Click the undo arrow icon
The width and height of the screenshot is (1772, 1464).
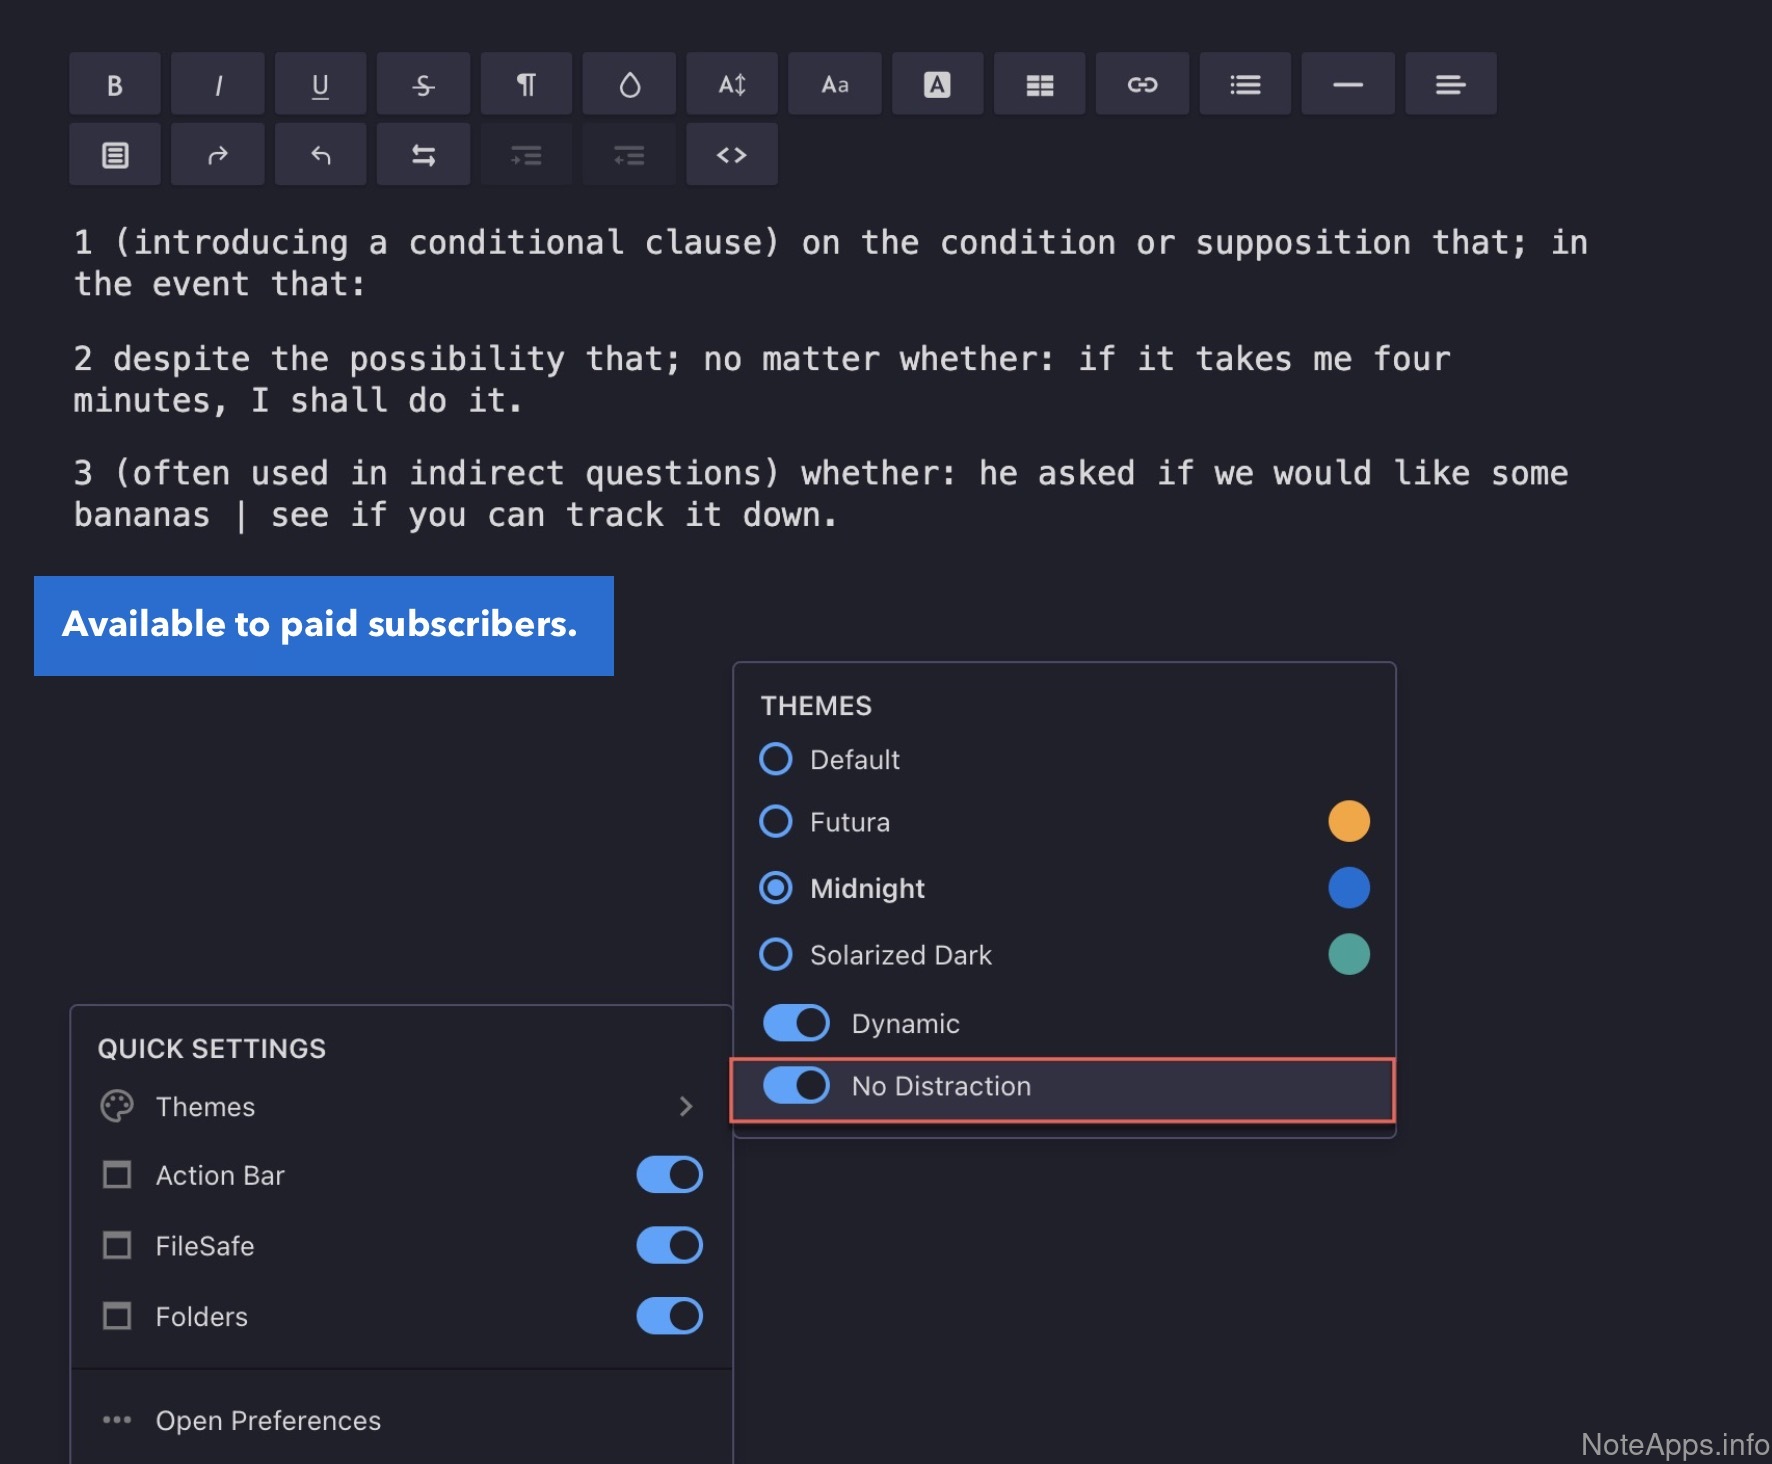point(320,155)
